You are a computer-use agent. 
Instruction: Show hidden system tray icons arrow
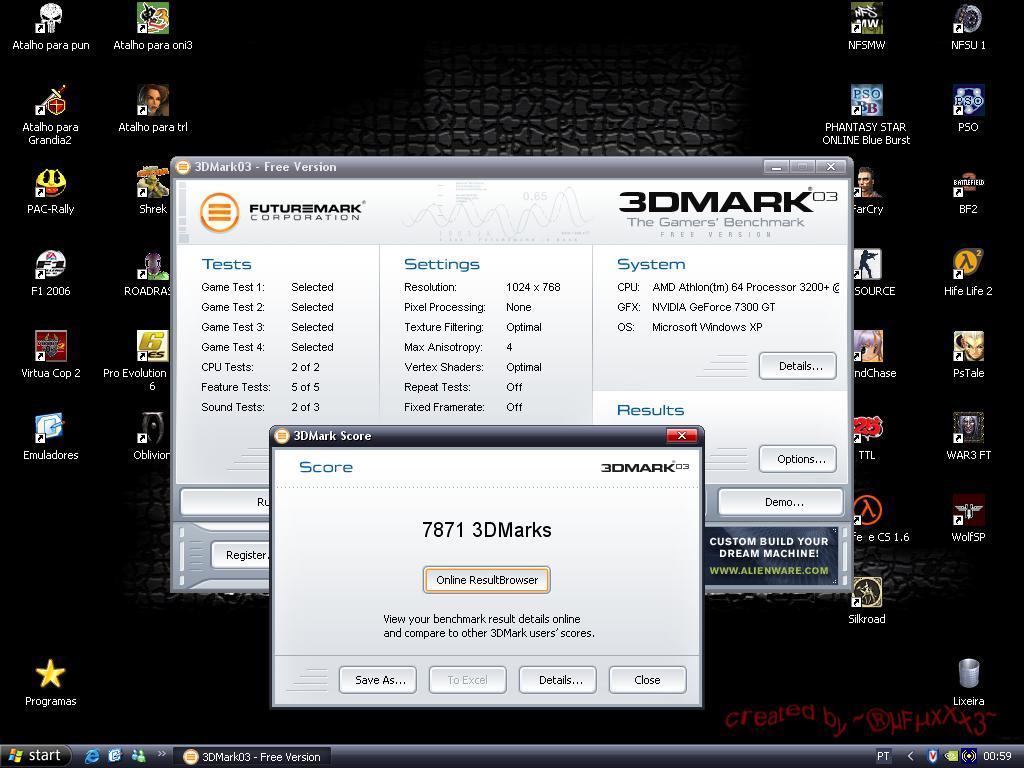pos(910,756)
